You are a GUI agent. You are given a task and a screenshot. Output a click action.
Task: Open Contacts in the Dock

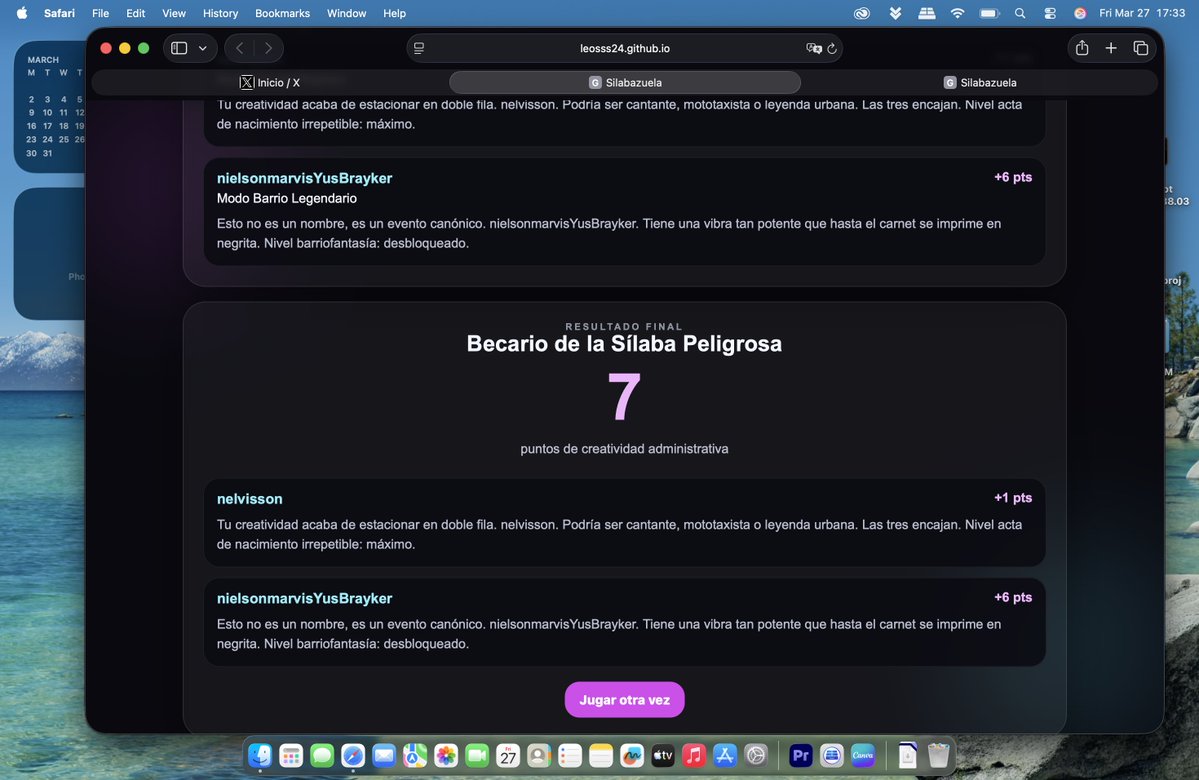coord(539,756)
